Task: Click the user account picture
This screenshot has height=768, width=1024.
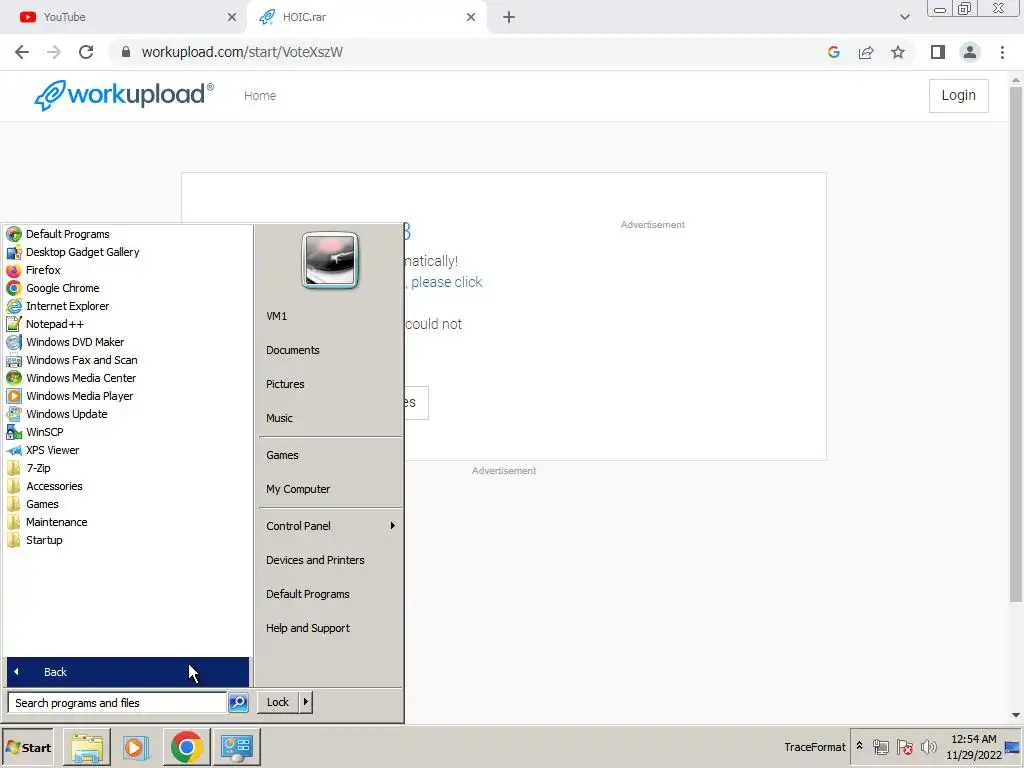Action: click(330, 260)
